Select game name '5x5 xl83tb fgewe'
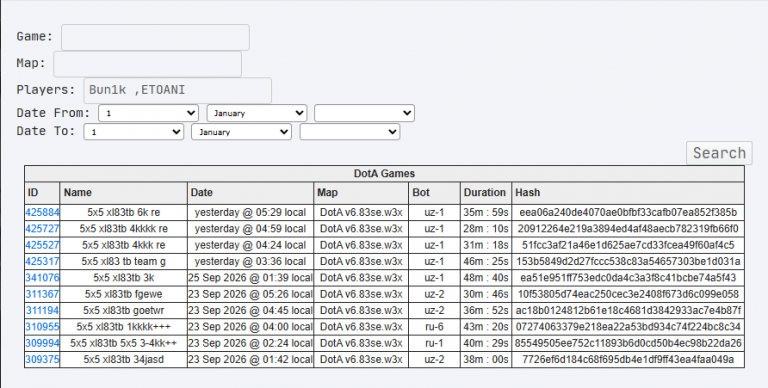The height and width of the screenshot is (388, 768). pyautogui.click(x=123, y=294)
